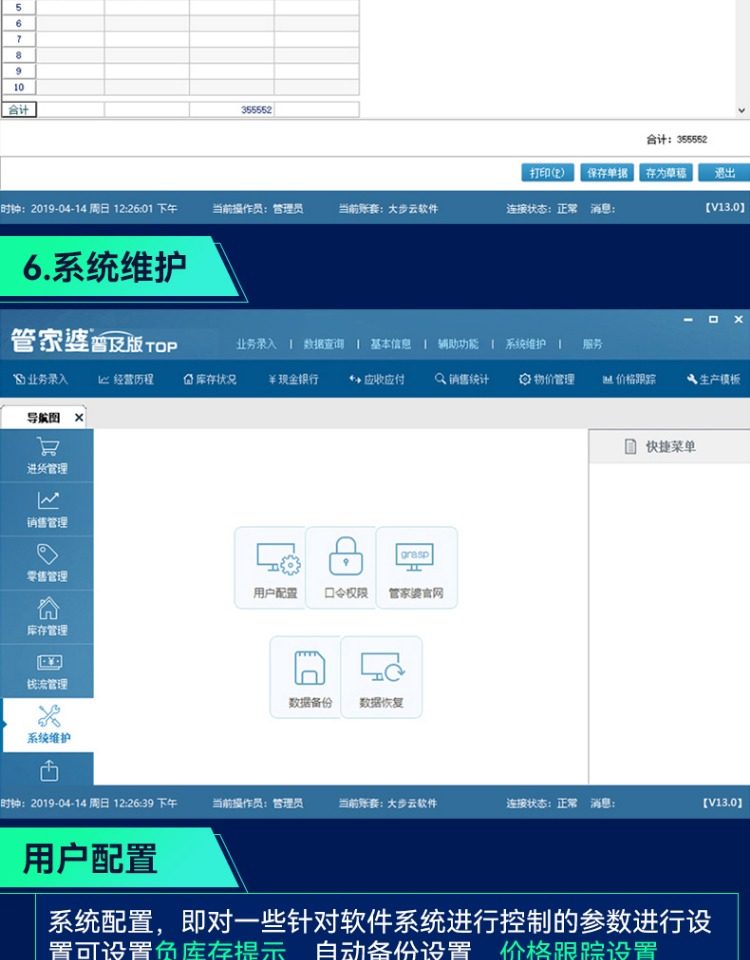The height and width of the screenshot is (960, 750).
Task: Select the 合计 row header cell
Action: [x=19, y=110]
